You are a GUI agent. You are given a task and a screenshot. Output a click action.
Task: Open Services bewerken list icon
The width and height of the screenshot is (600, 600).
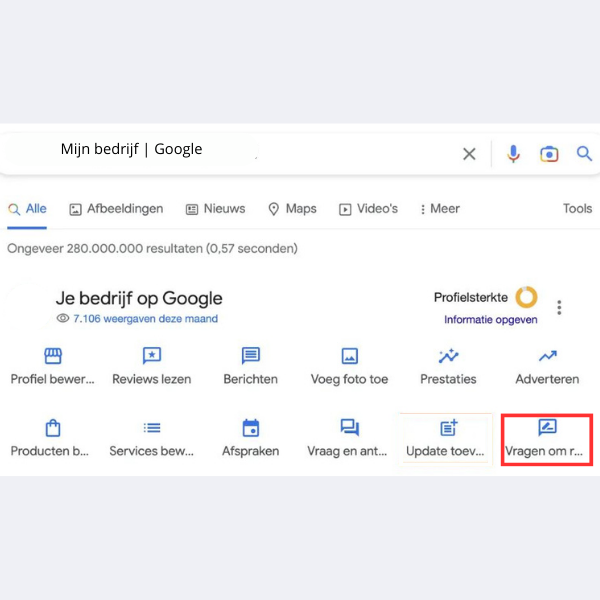pos(152,428)
